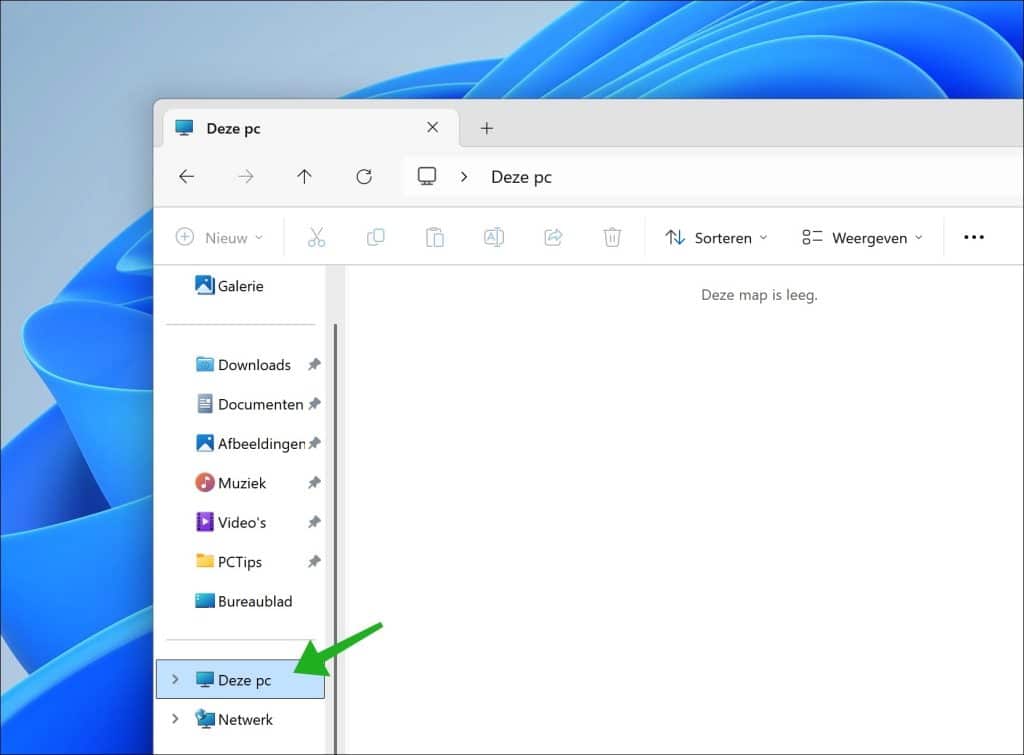Go up one folder level
1024x755 pixels.
coord(304,177)
